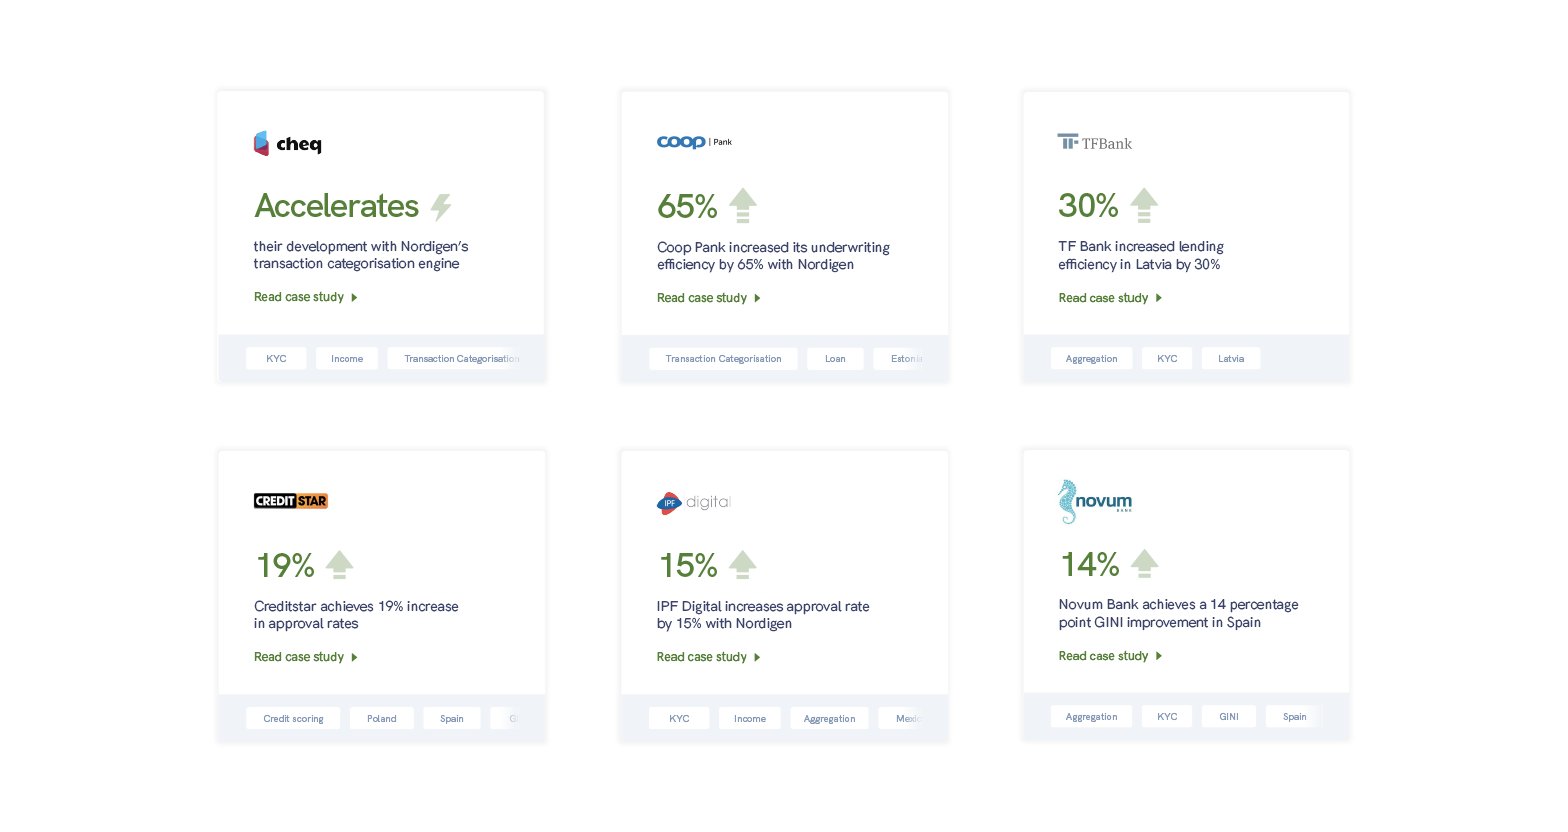Click the up arrow next to 14%
Screen dimensions: 1568x832
point(1145,563)
